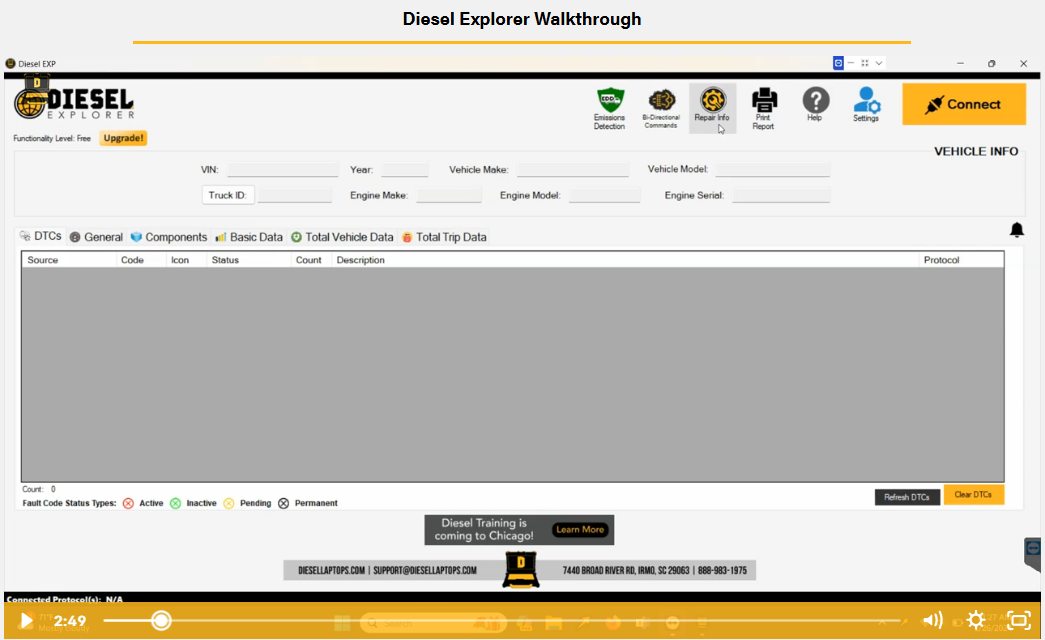Screen dimensions: 1045x640
Task: Click the Vehicle Make field
Action: coord(572,169)
